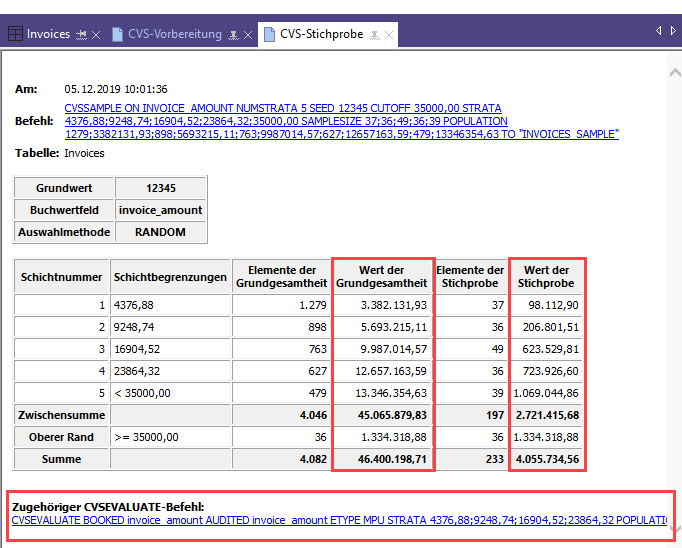Close the Invoices tab
Image resolution: width=682 pixels, height=548 pixels.
[x=96, y=35]
